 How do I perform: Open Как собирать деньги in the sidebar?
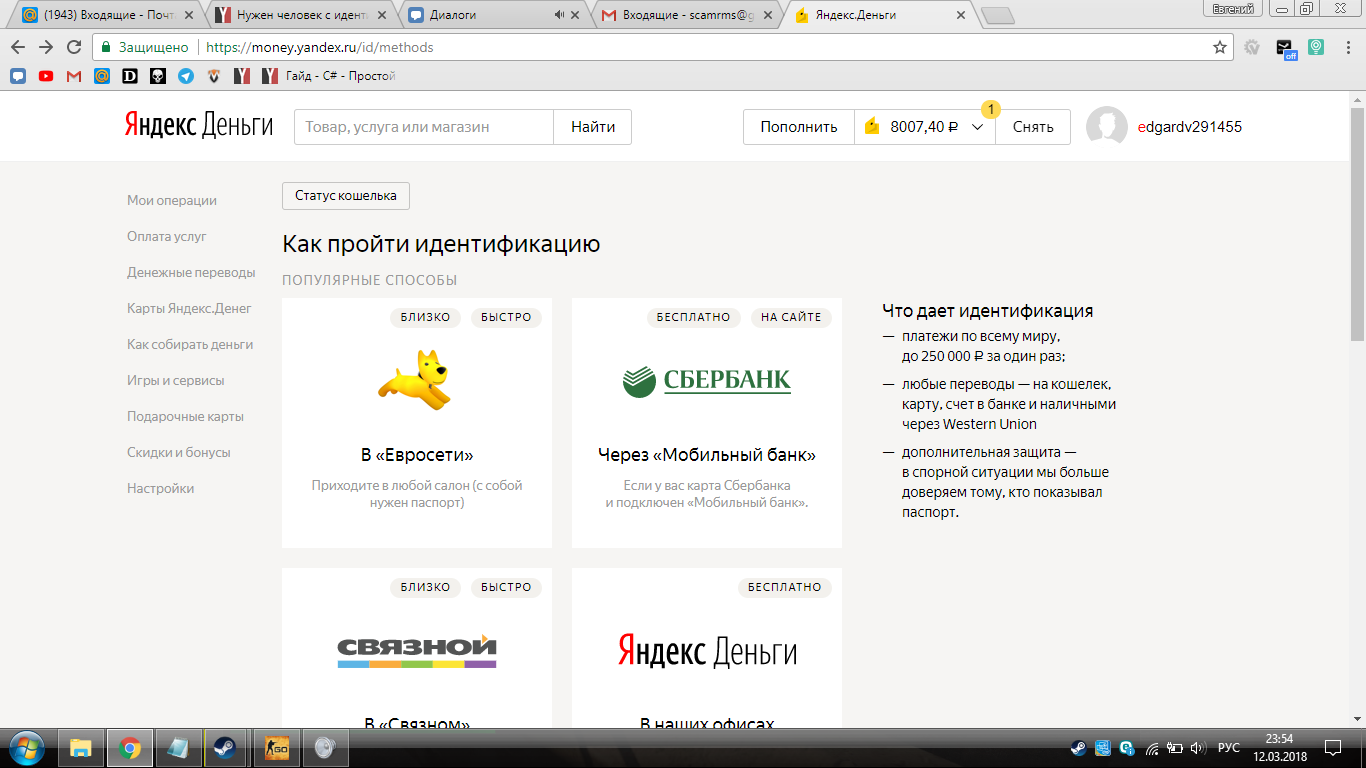coord(190,344)
